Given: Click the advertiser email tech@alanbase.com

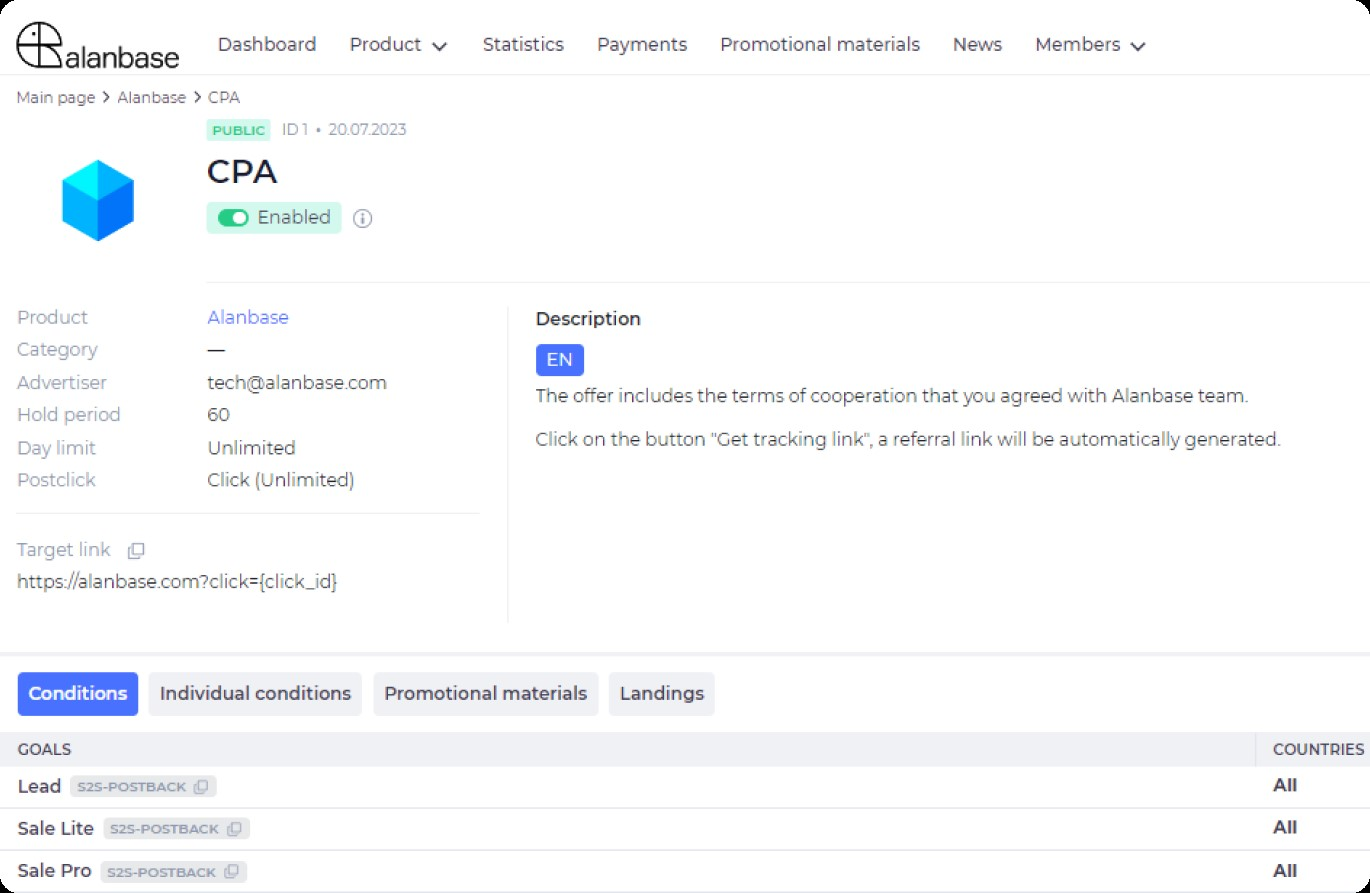Looking at the screenshot, I should [297, 383].
